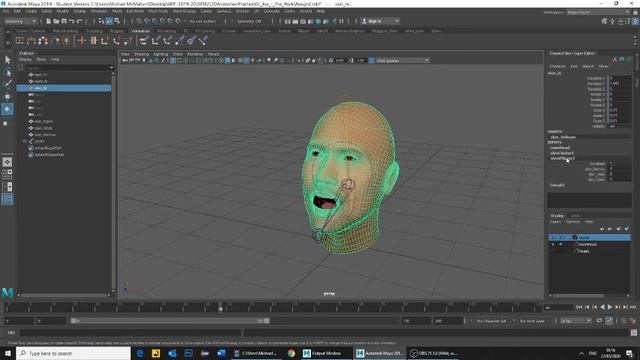Toggle visibility V on highlighted display layer

click(x=553, y=238)
